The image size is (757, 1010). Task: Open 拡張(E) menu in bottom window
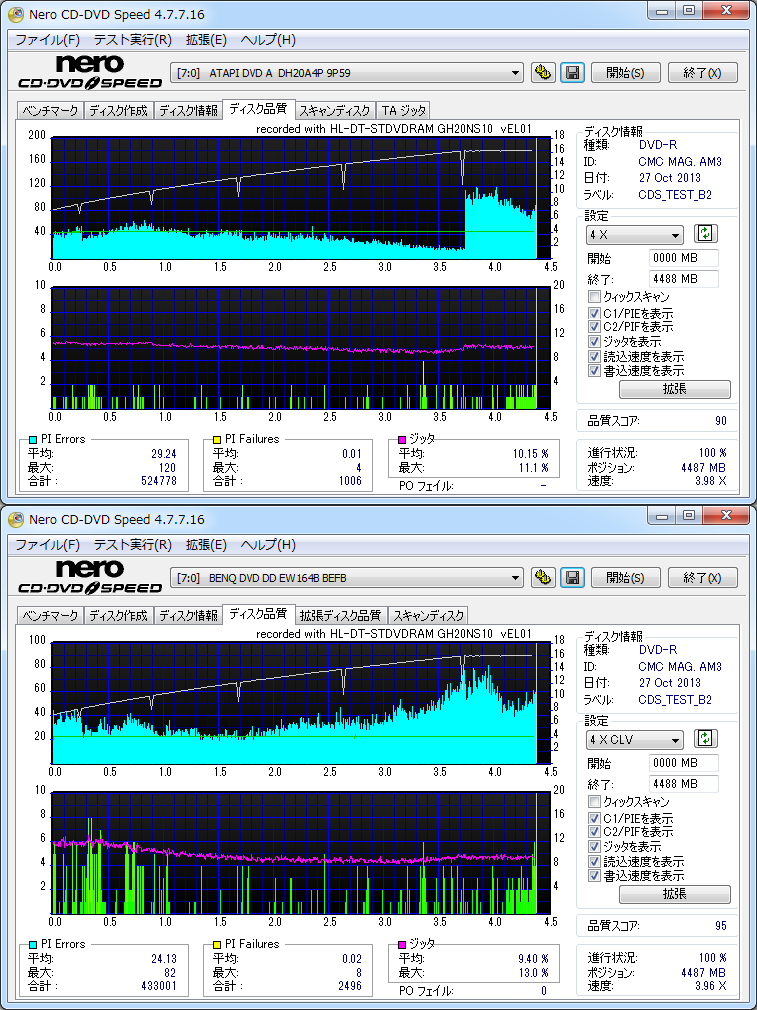click(206, 545)
